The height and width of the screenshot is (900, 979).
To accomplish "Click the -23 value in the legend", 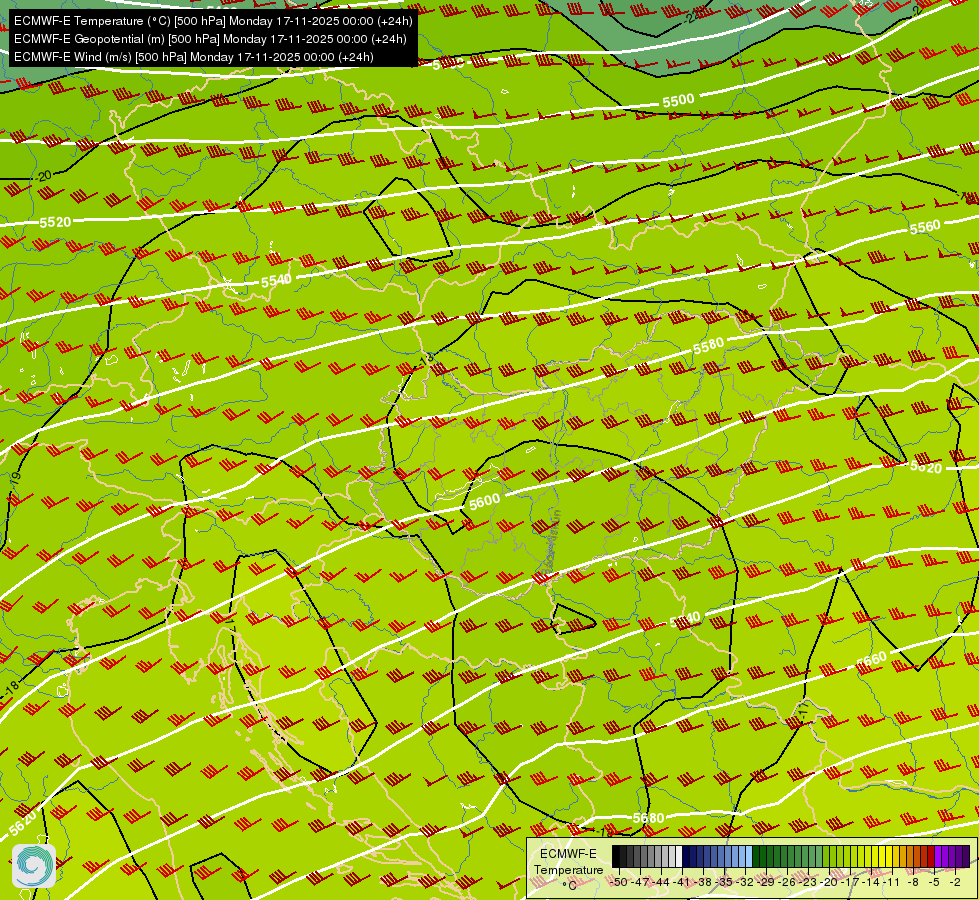I will [x=808, y=882].
